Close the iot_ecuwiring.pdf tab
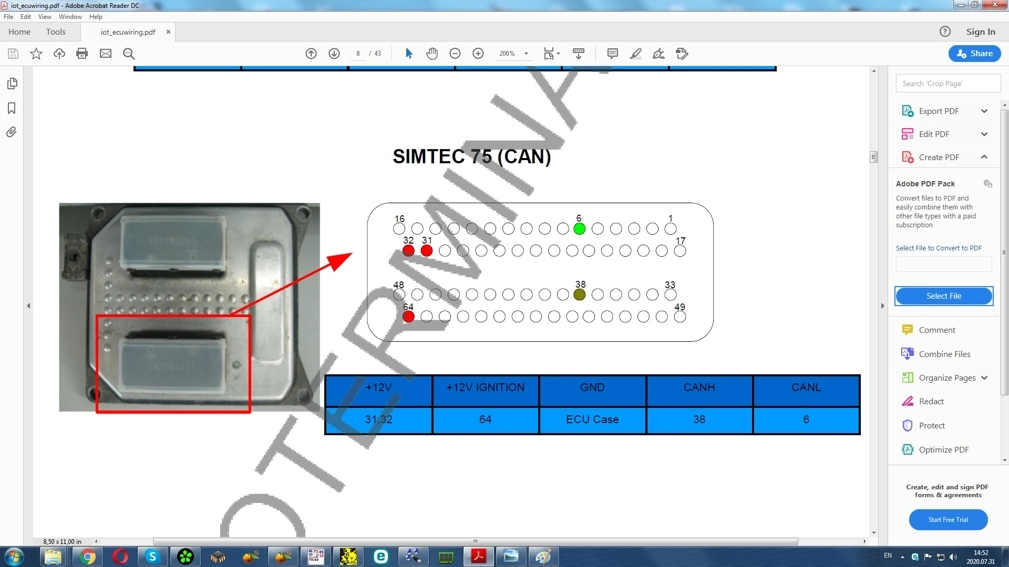Image resolution: width=1009 pixels, height=567 pixels. click(x=168, y=32)
